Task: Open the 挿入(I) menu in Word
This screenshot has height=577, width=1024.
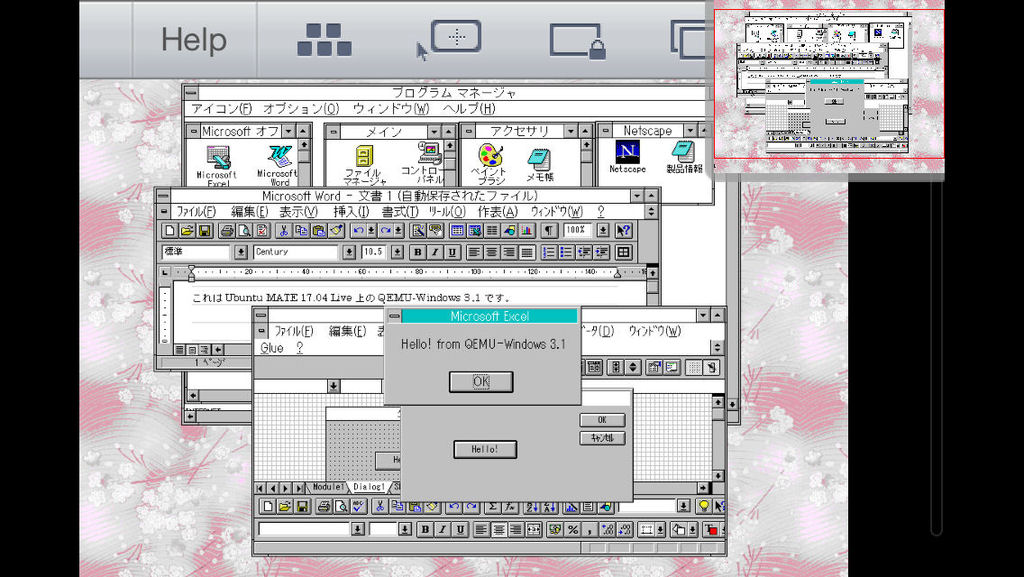Action: pos(351,211)
